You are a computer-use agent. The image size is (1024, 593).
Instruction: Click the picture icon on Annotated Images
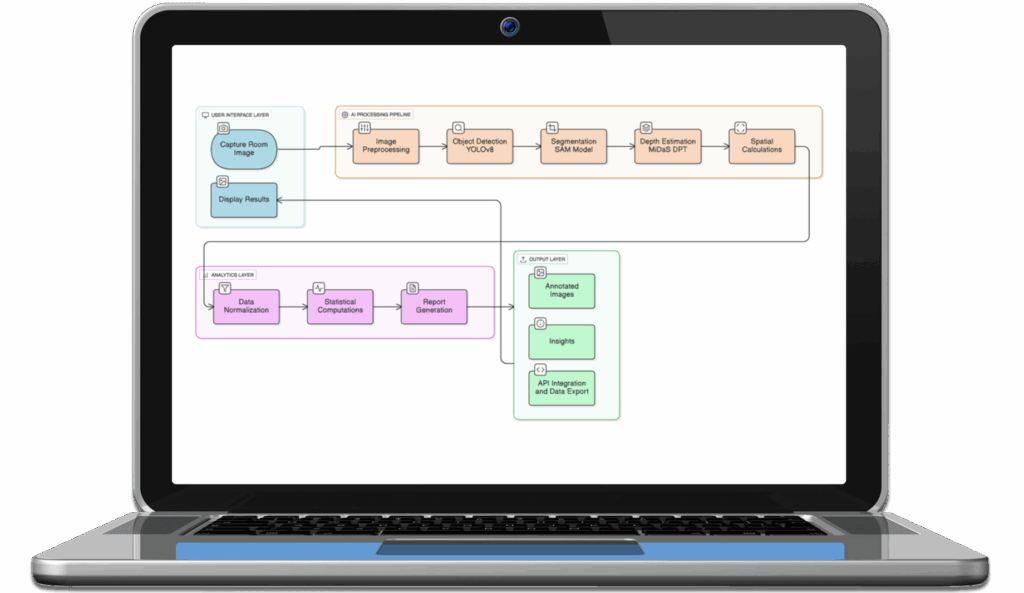click(x=540, y=274)
